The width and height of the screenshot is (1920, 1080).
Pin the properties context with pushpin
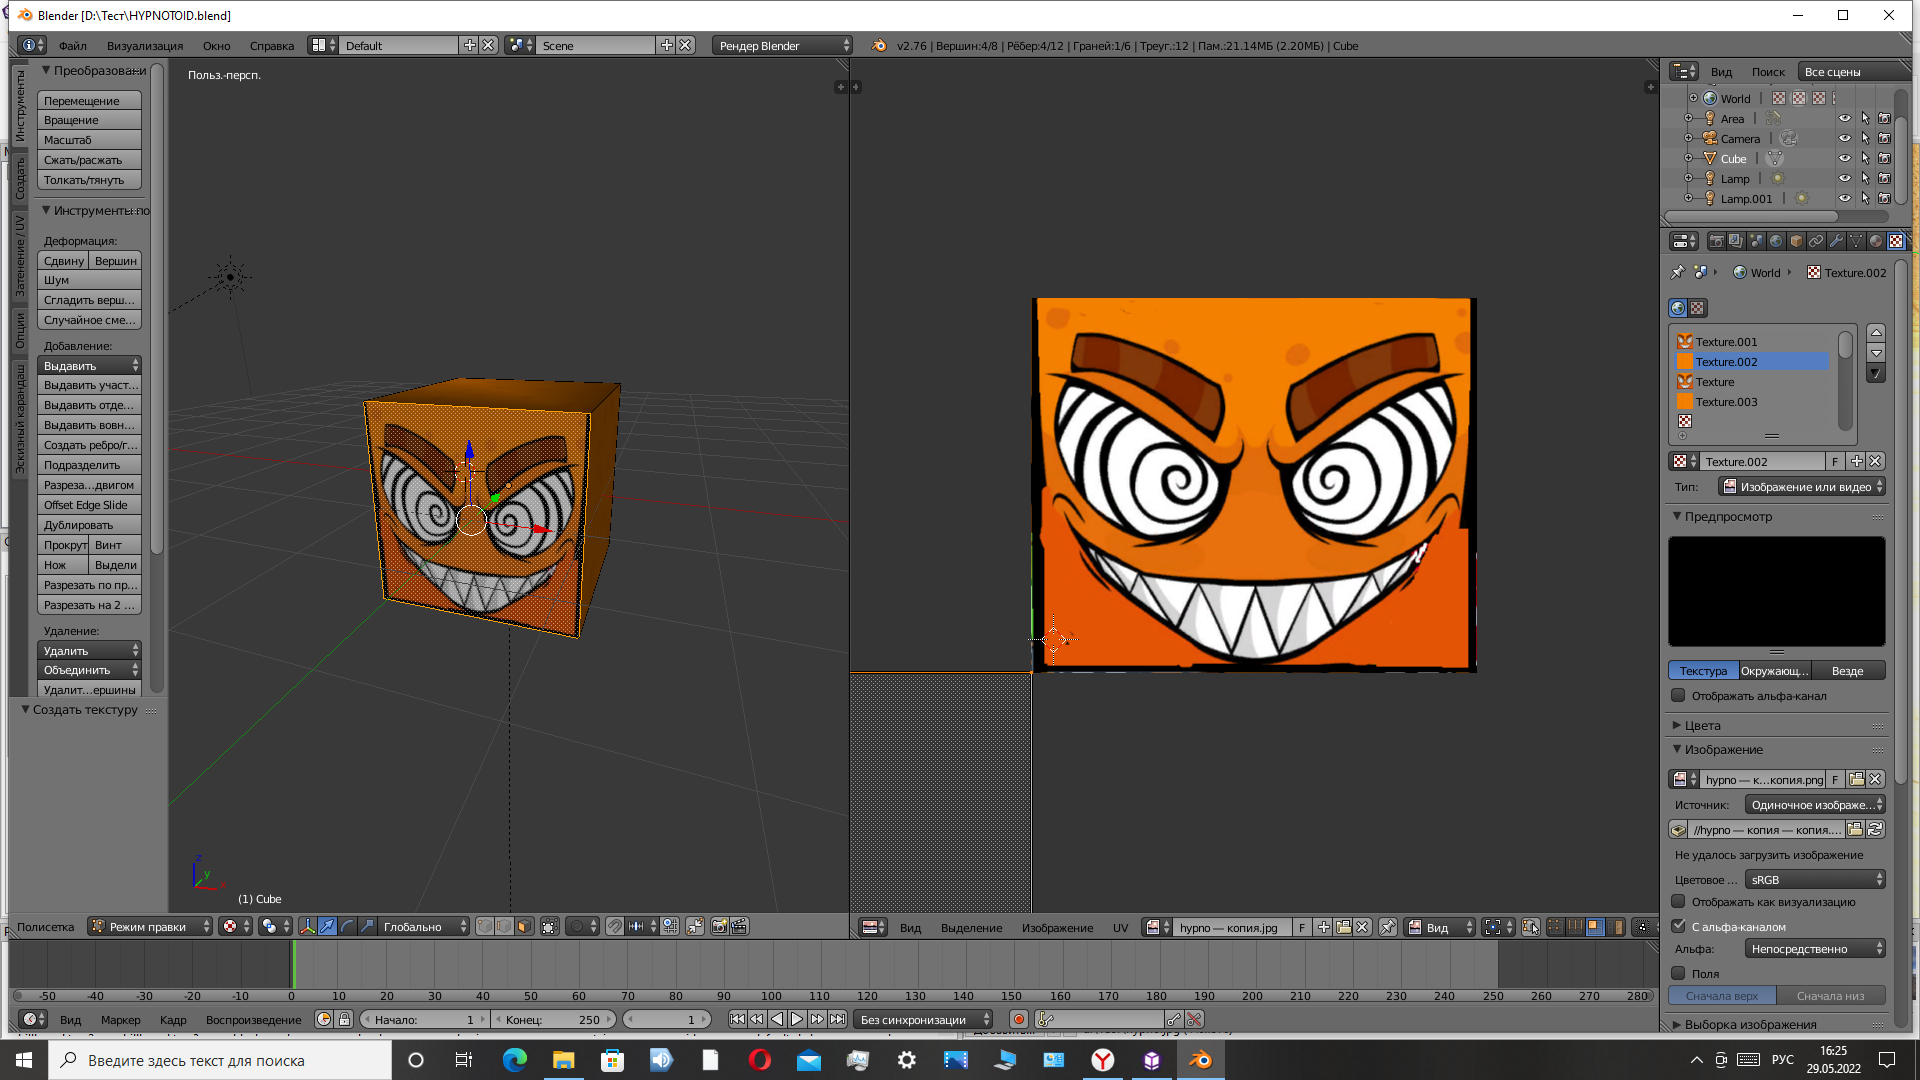click(1677, 272)
